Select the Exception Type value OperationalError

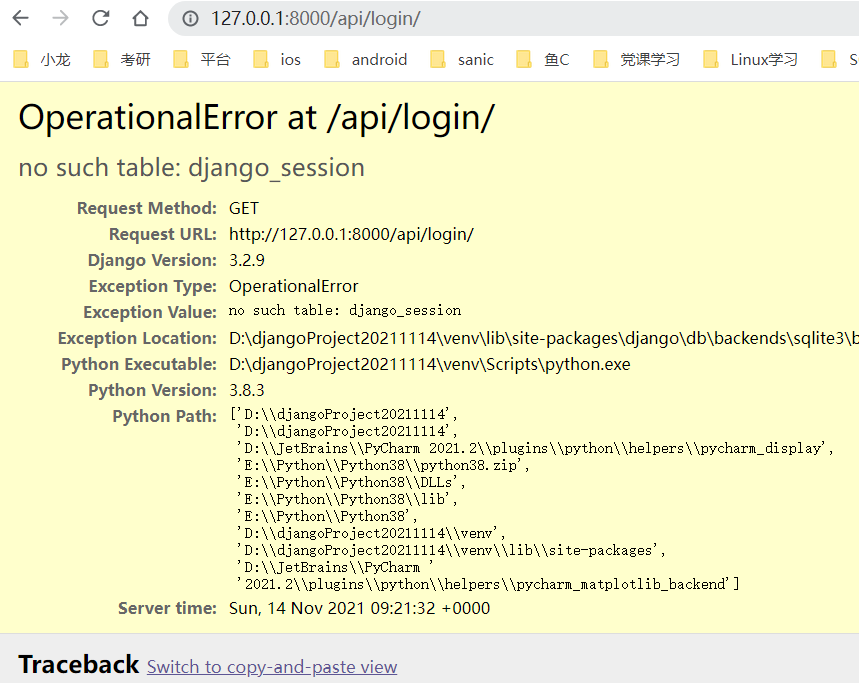(294, 286)
